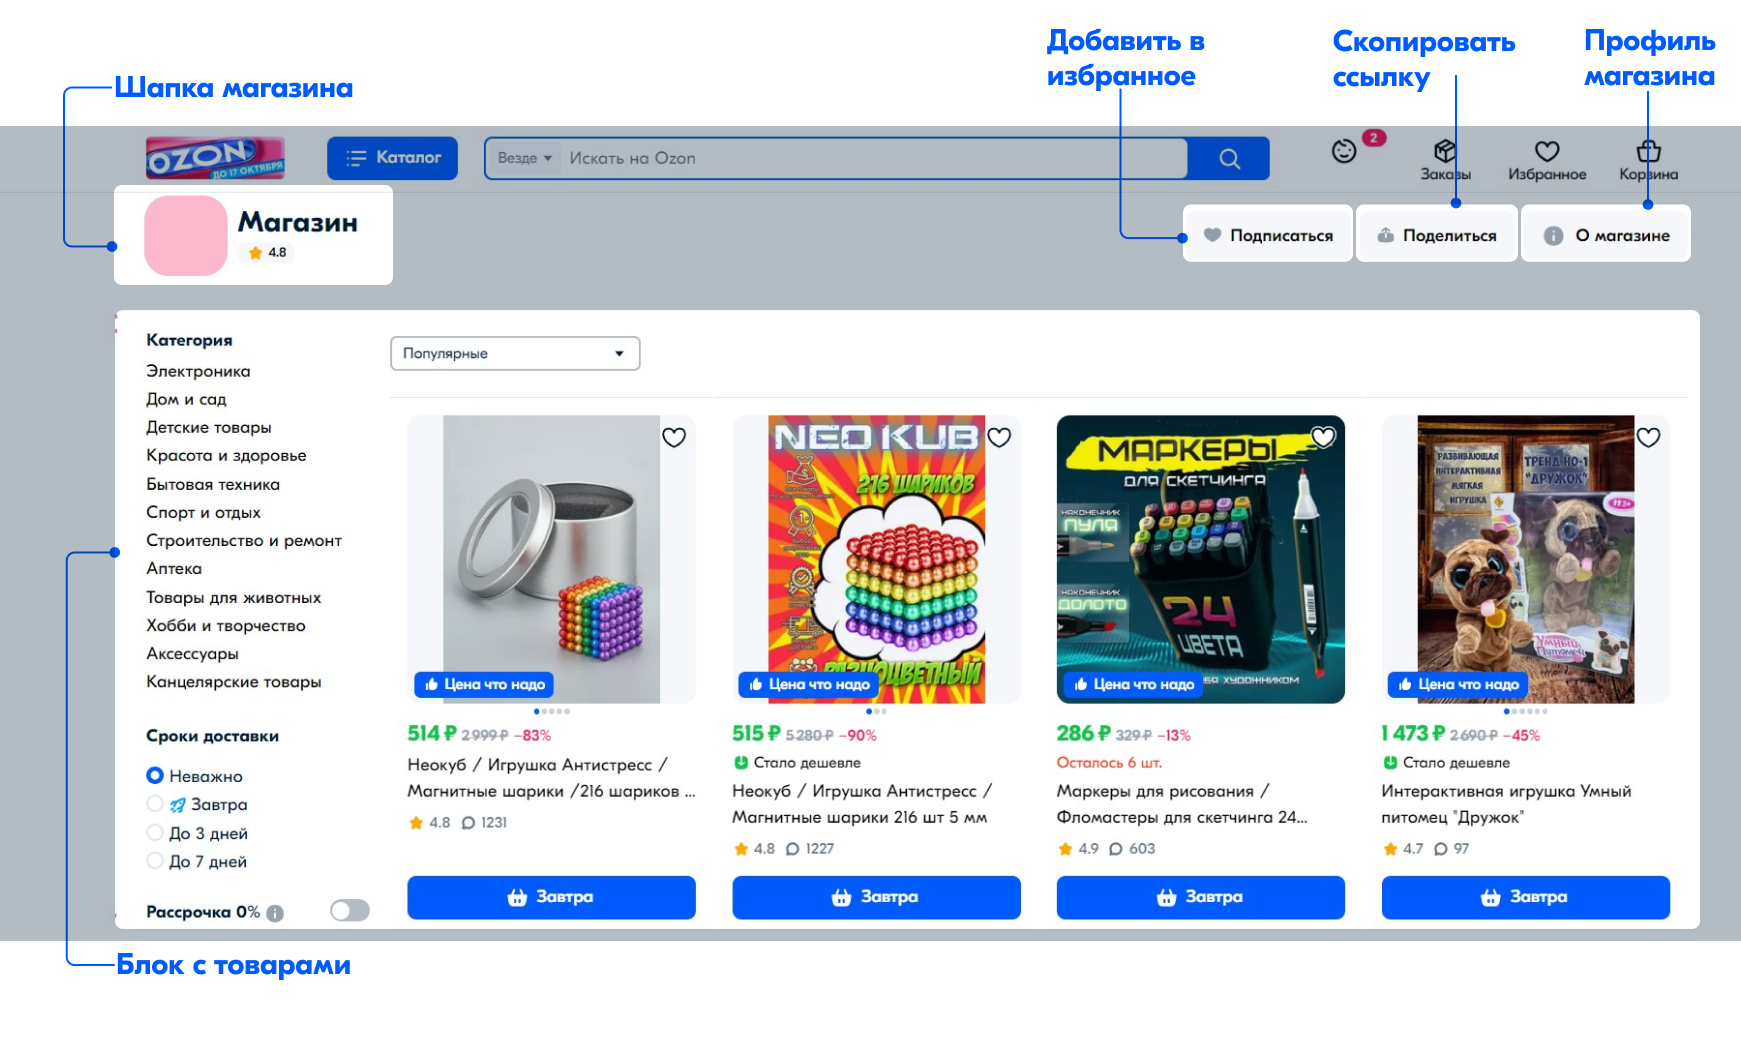Open the Дружок plush dog image
Image resolution: width=1741 pixels, height=1053 pixels.
pyautogui.click(x=1525, y=559)
